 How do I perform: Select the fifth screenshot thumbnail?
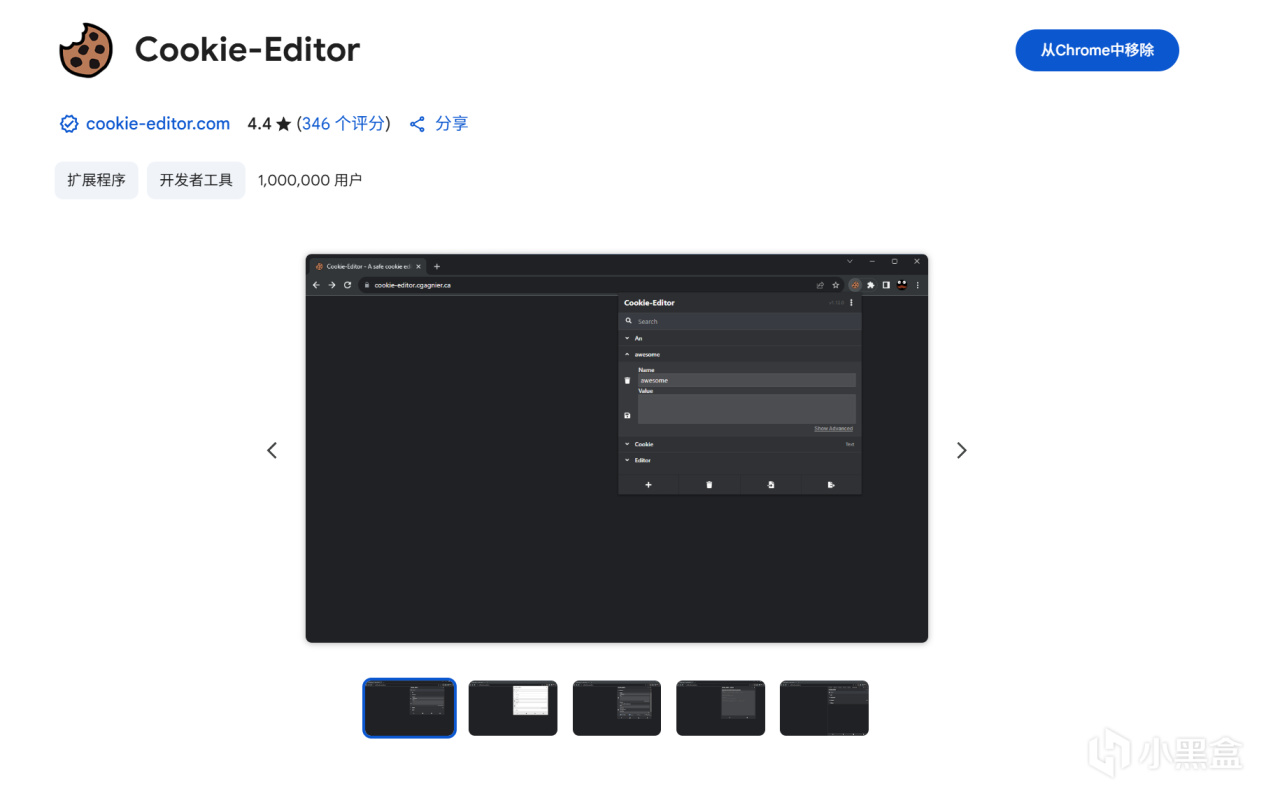tap(824, 708)
